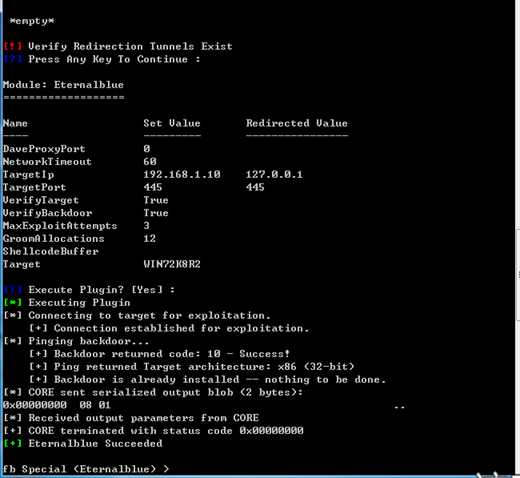The width and height of the screenshot is (520, 478).
Task: Click the "Pinging backdoor..." line
Action: [x=76, y=341]
